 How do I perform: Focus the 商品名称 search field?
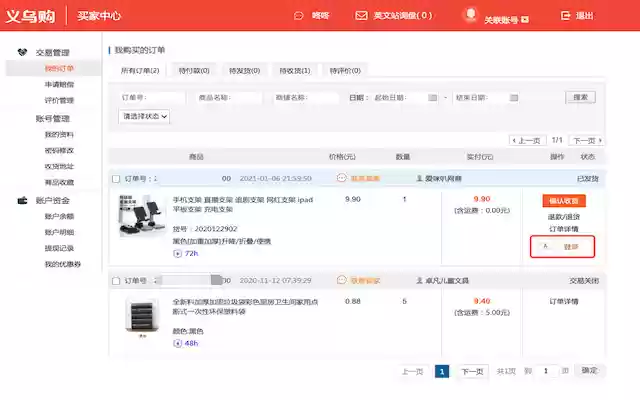click(229, 98)
